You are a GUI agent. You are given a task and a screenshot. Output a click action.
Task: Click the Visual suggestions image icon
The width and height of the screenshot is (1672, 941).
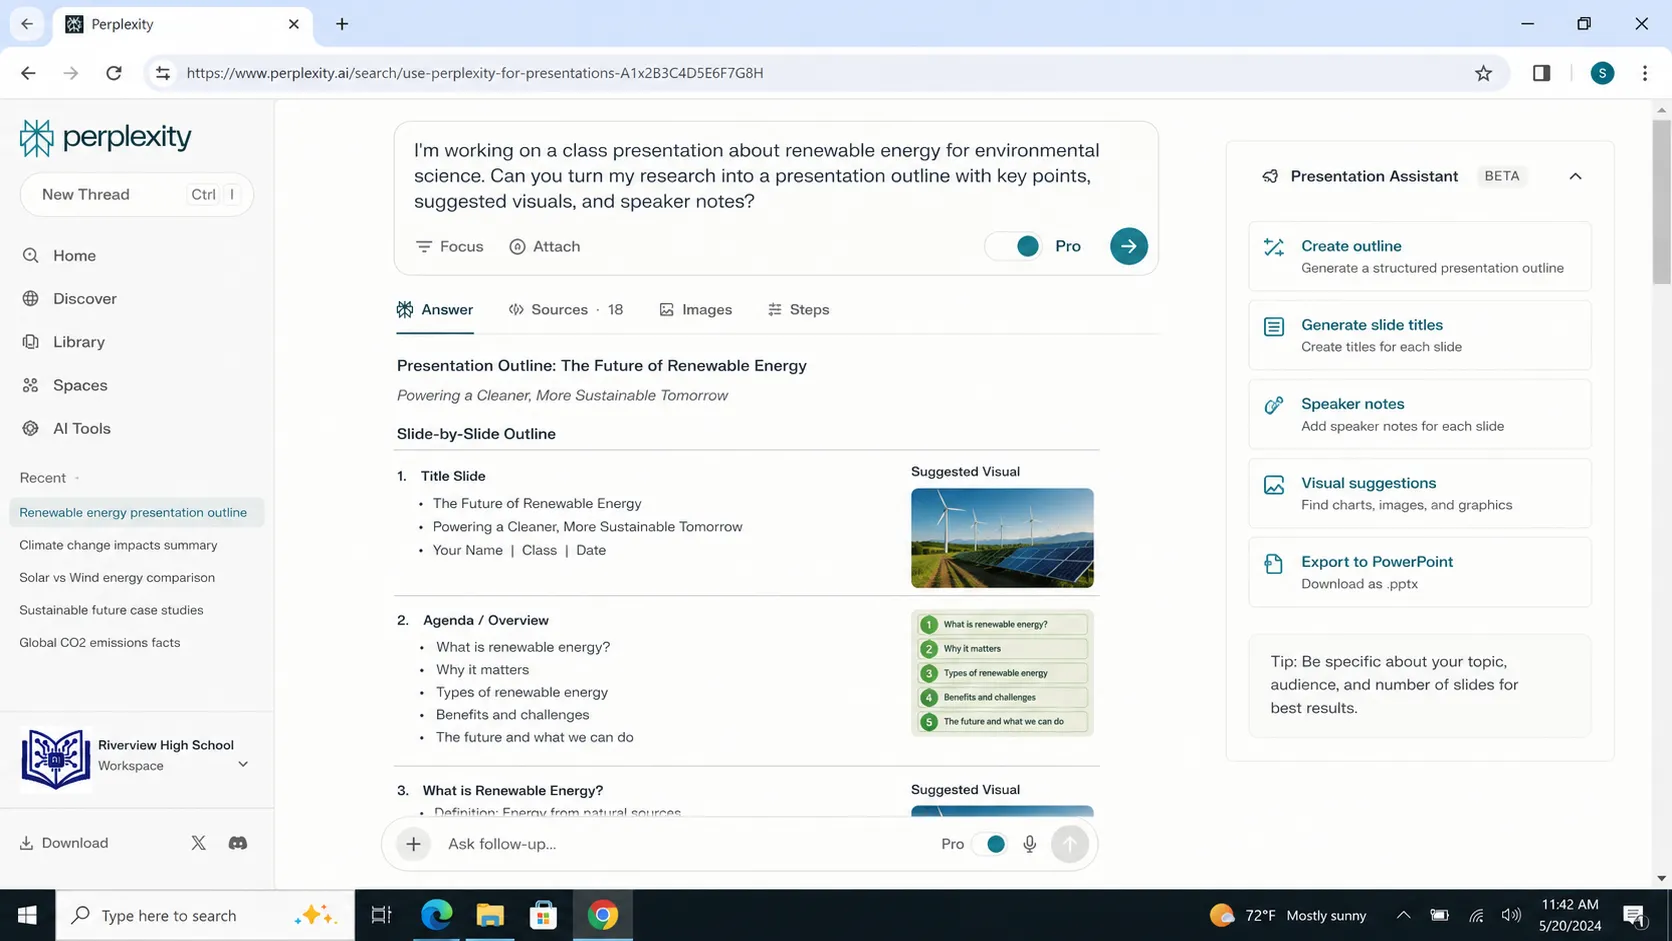tap(1273, 484)
